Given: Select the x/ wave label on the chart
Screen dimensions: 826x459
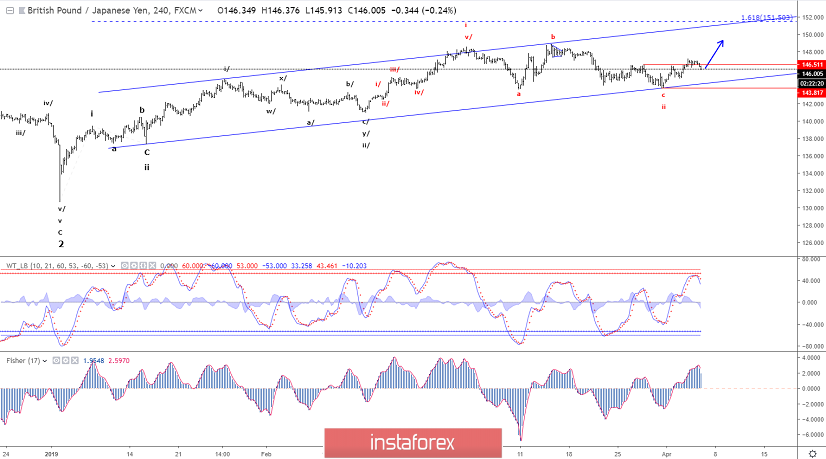Looking at the screenshot, I should [283, 79].
